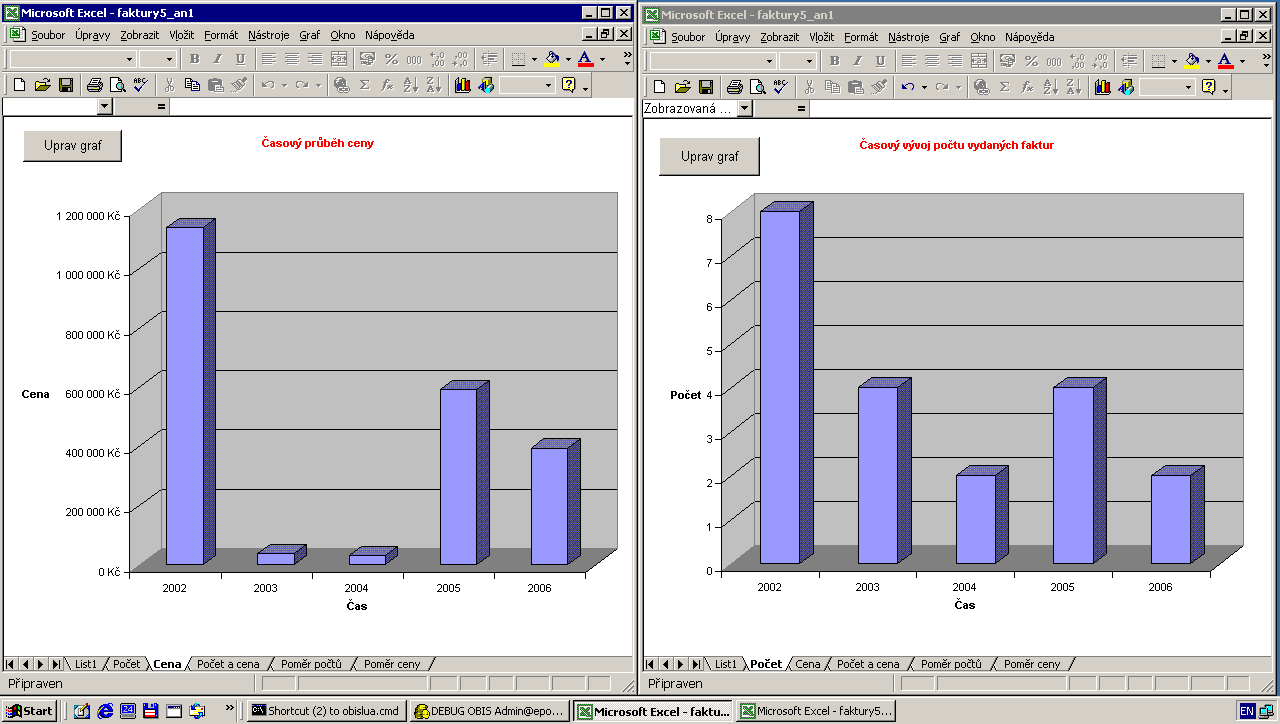Open the 'Zobrazovaná ...' name box dropdown
Viewport: 1280px width, 724px height.
[x=744, y=108]
